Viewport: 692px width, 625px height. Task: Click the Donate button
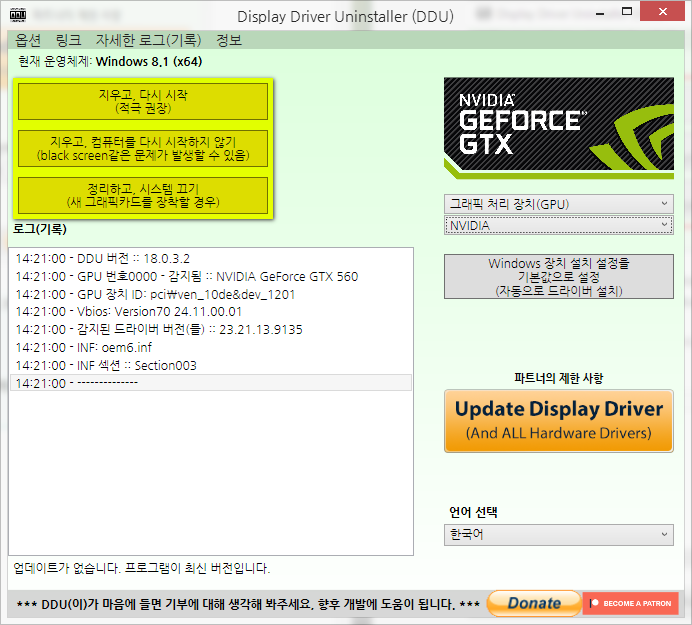tap(534, 603)
